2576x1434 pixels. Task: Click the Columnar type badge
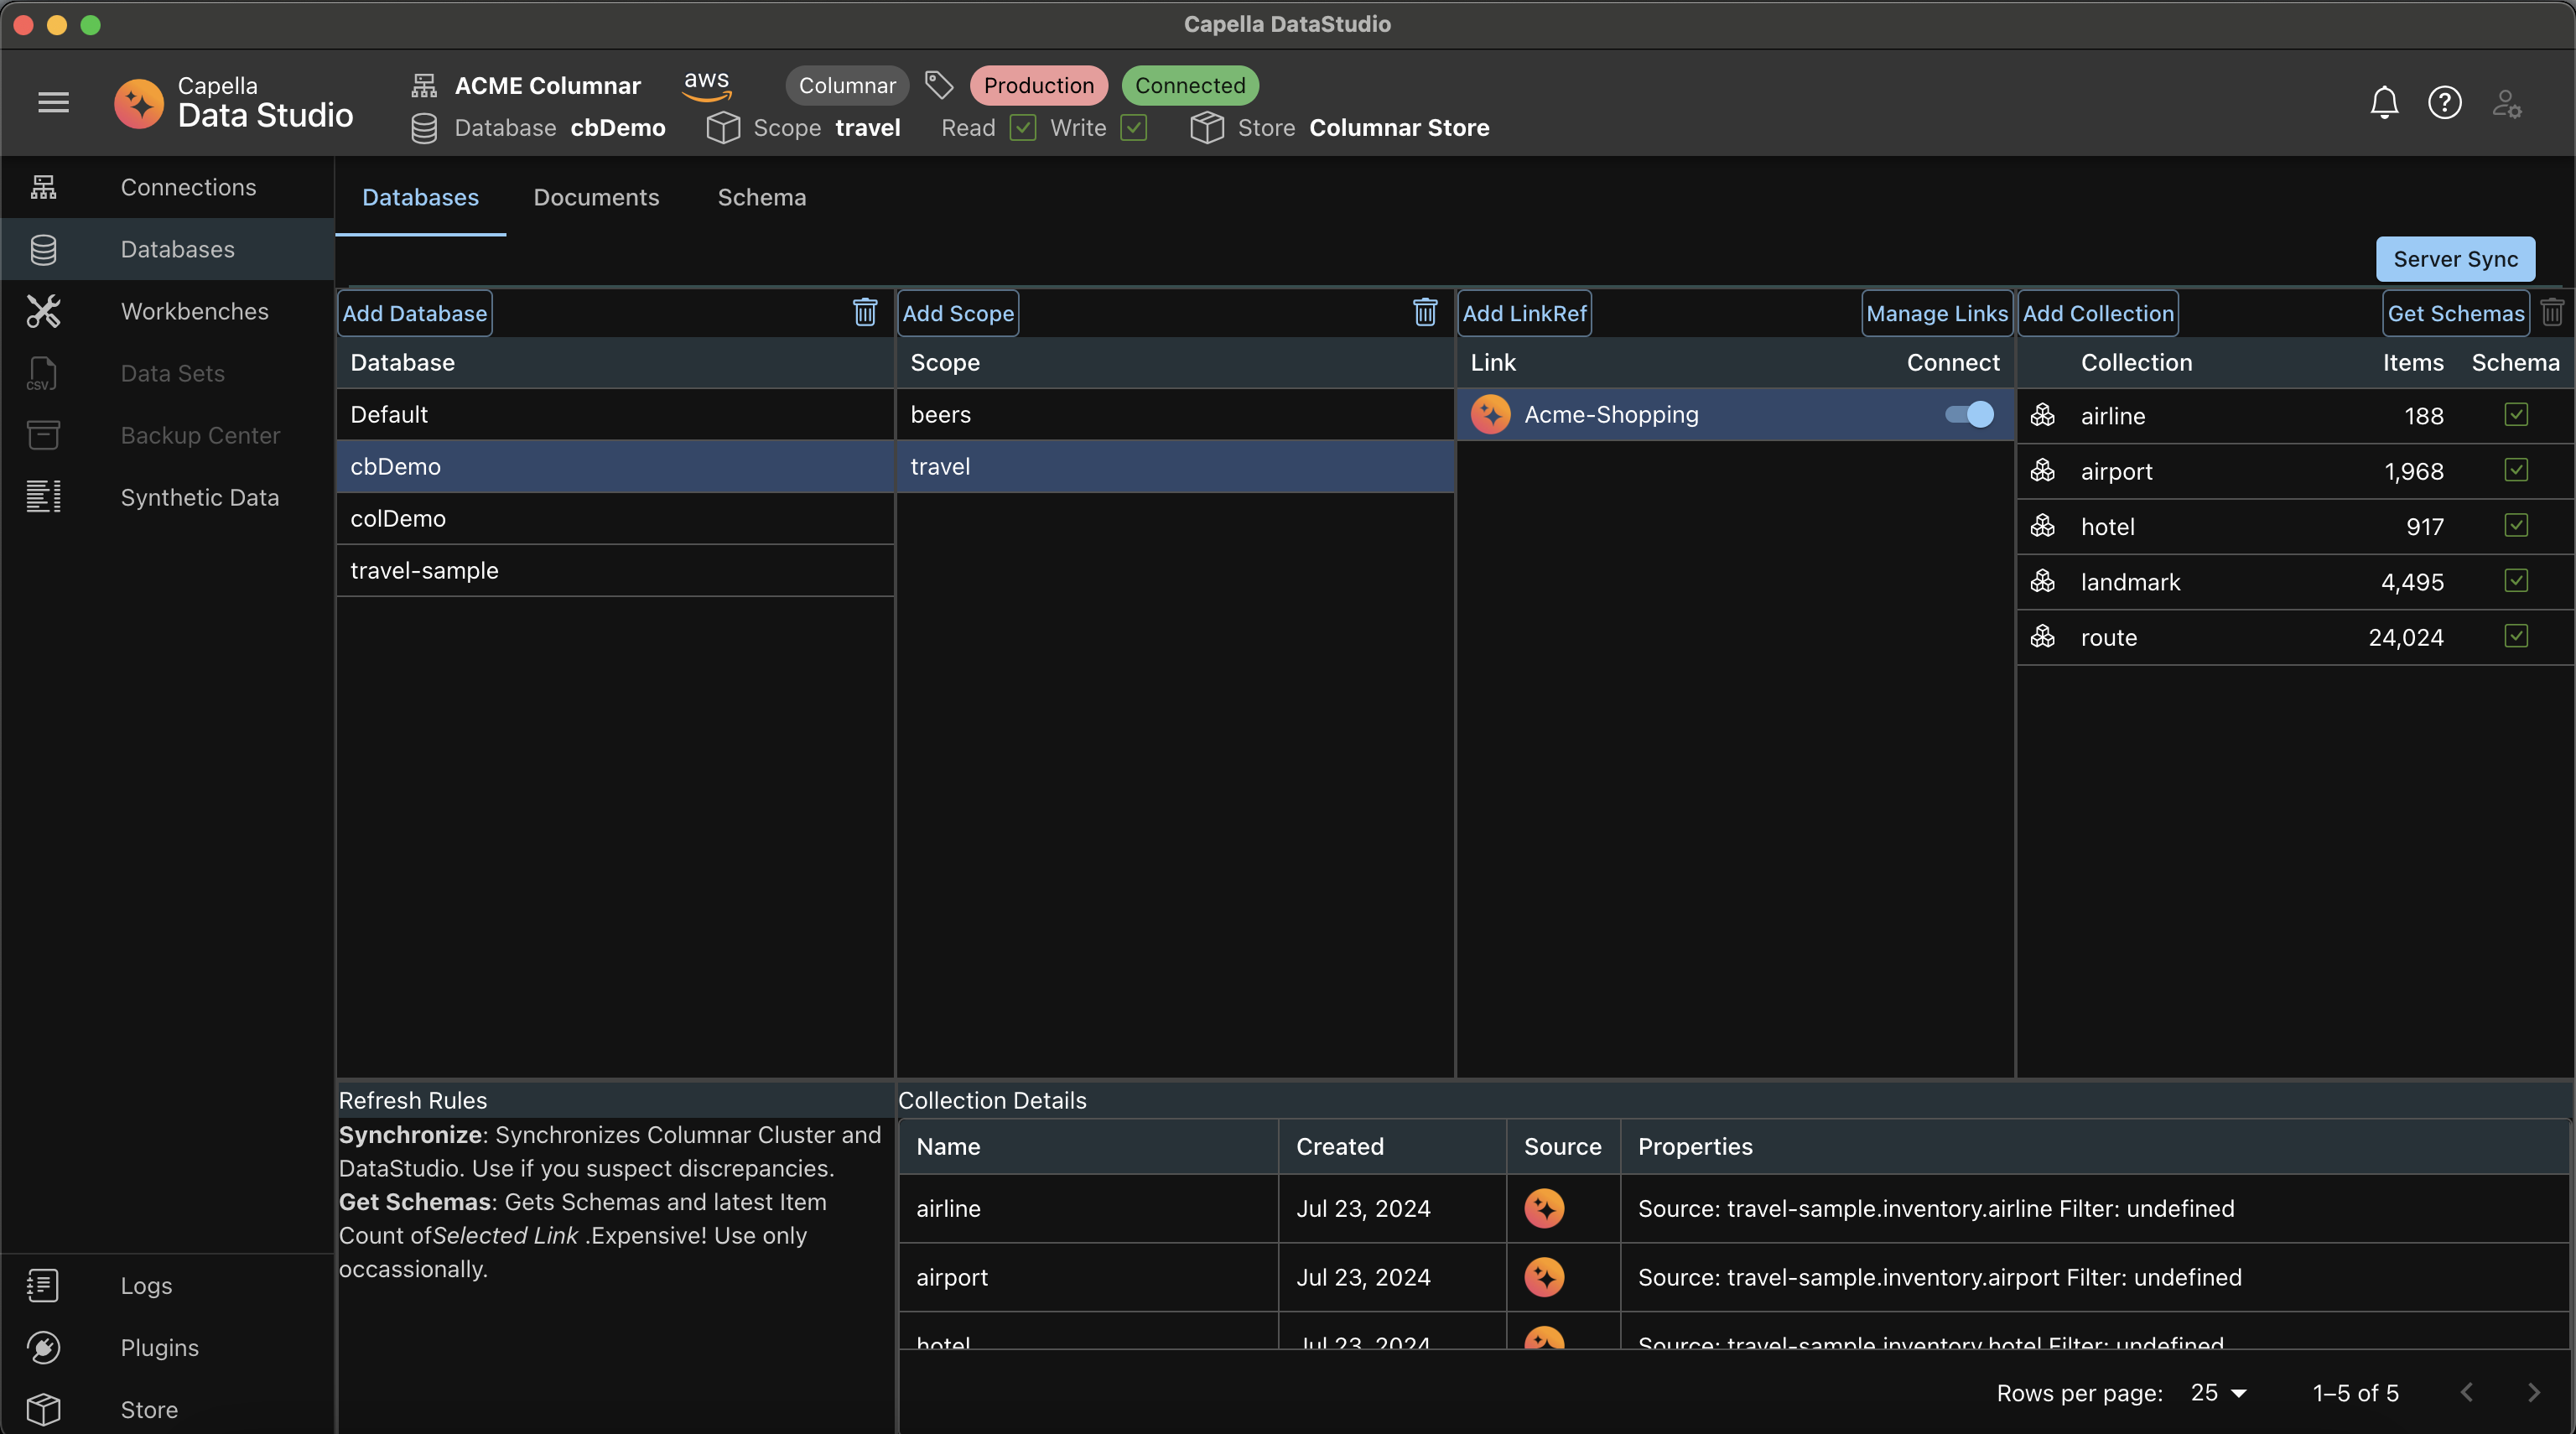846,85
